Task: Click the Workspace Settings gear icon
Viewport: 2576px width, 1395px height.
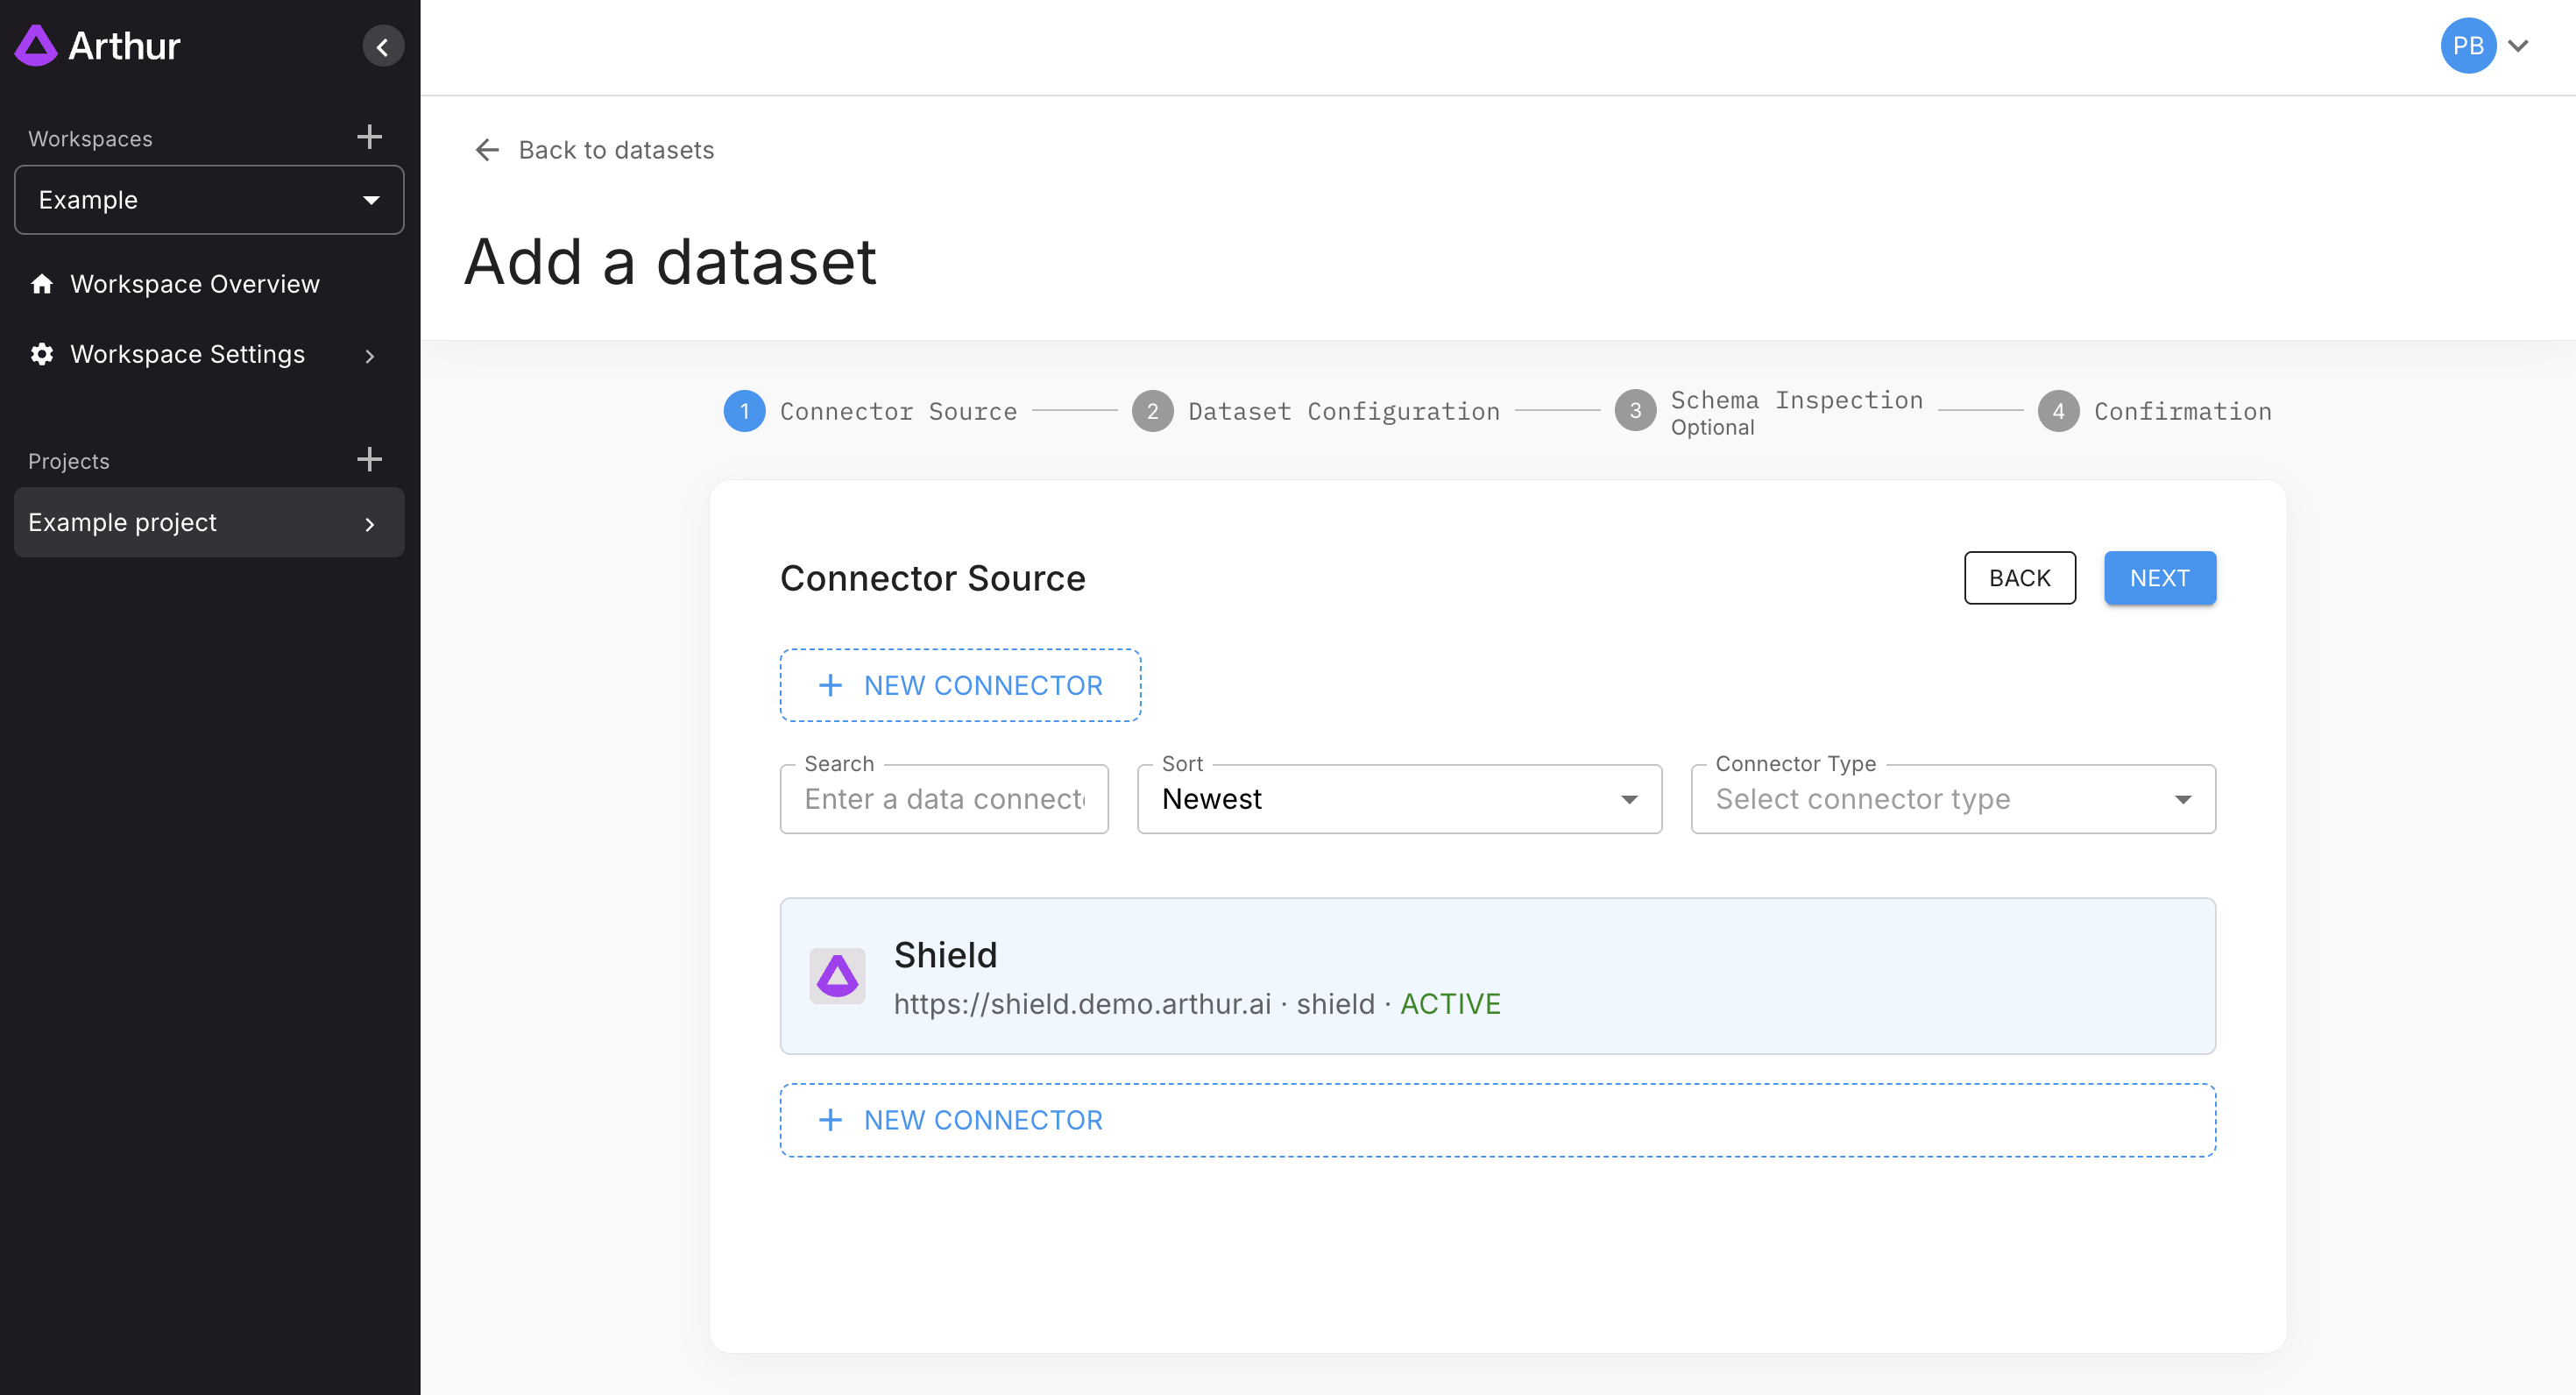Action: (42, 354)
